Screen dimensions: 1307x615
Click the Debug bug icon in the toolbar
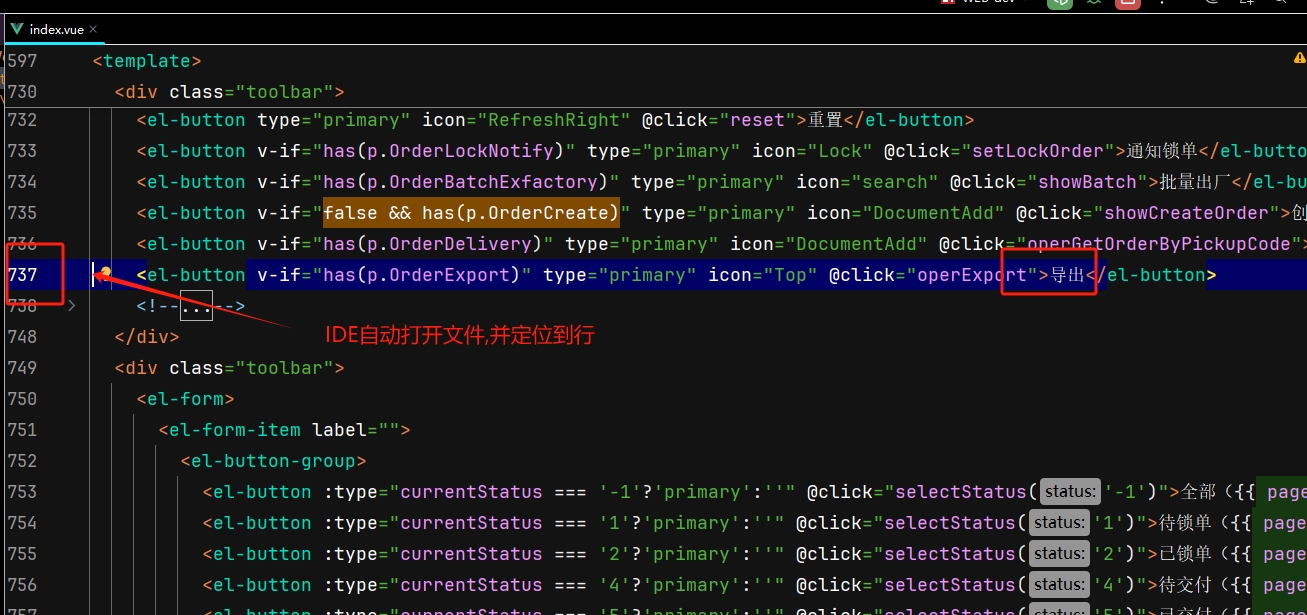(x=1094, y=4)
